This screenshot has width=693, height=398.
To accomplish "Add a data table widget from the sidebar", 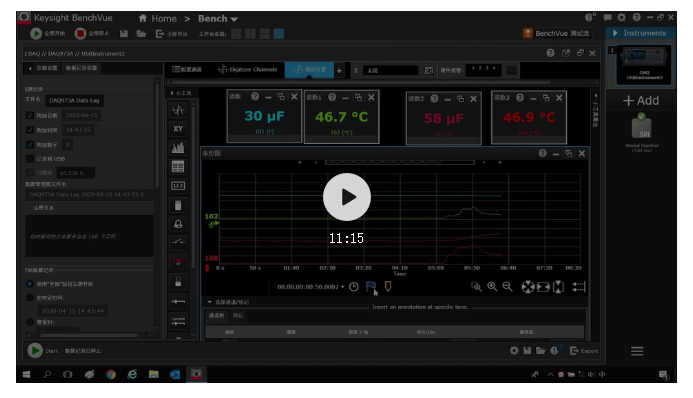I will tap(178, 167).
